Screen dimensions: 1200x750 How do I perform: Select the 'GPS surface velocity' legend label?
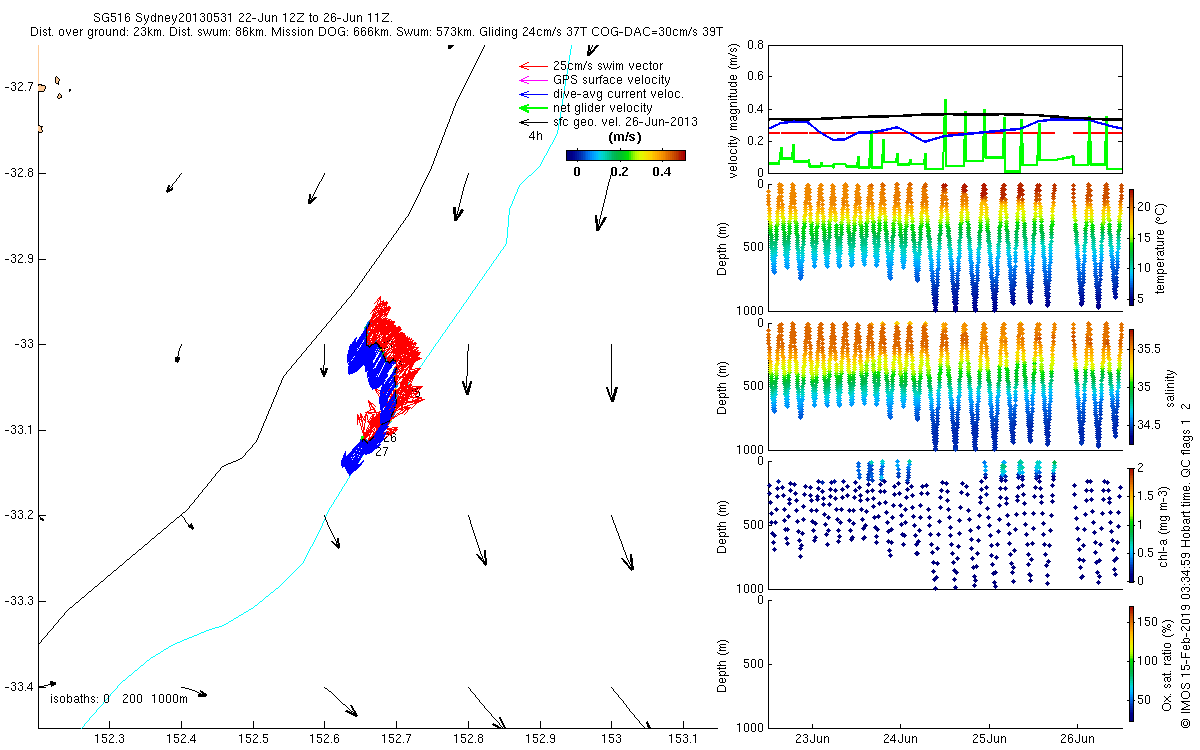611,80
